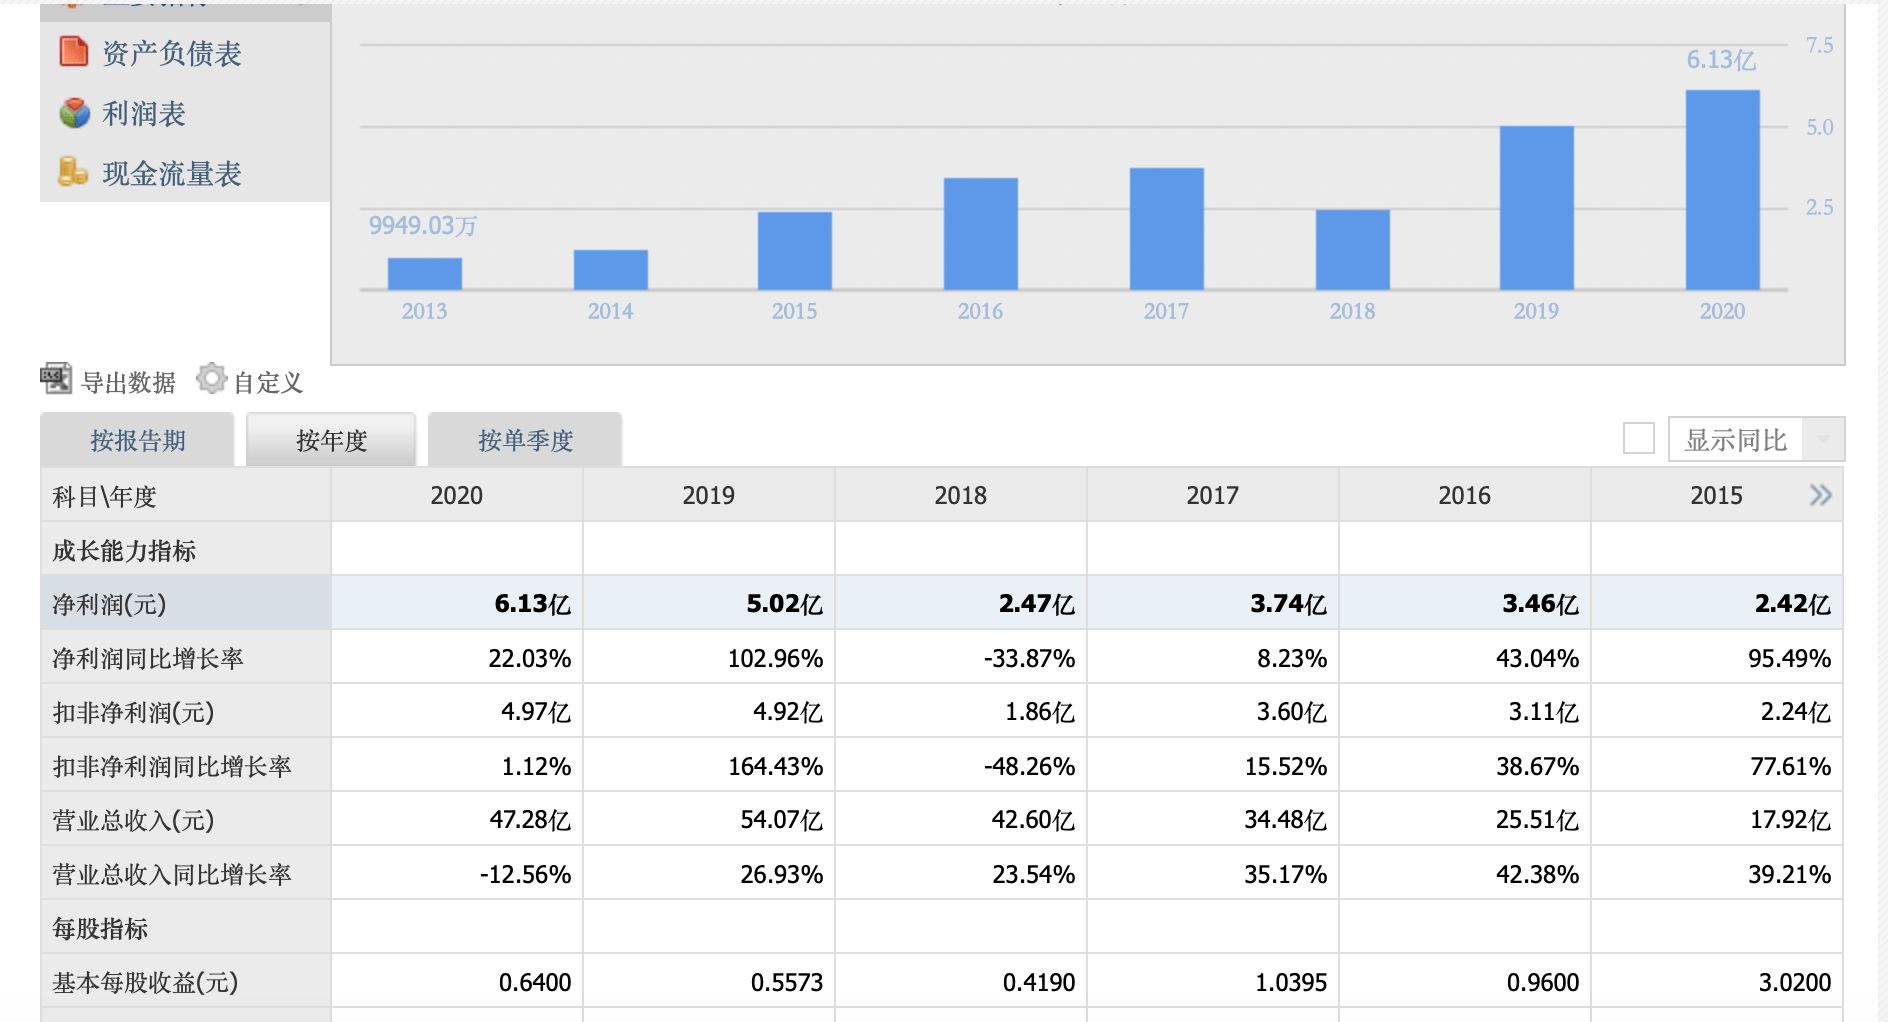The width and height of the screenshot is (1888, 1022).
Task: Click the 自定义 gear icon
Action: 211,378
